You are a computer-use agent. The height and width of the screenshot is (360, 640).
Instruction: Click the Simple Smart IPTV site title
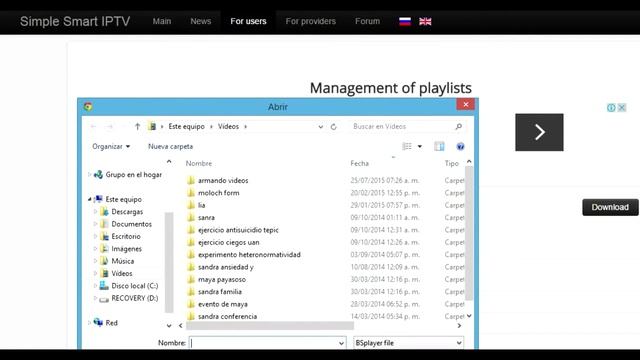pyautogui.click(x=75, y=21)
